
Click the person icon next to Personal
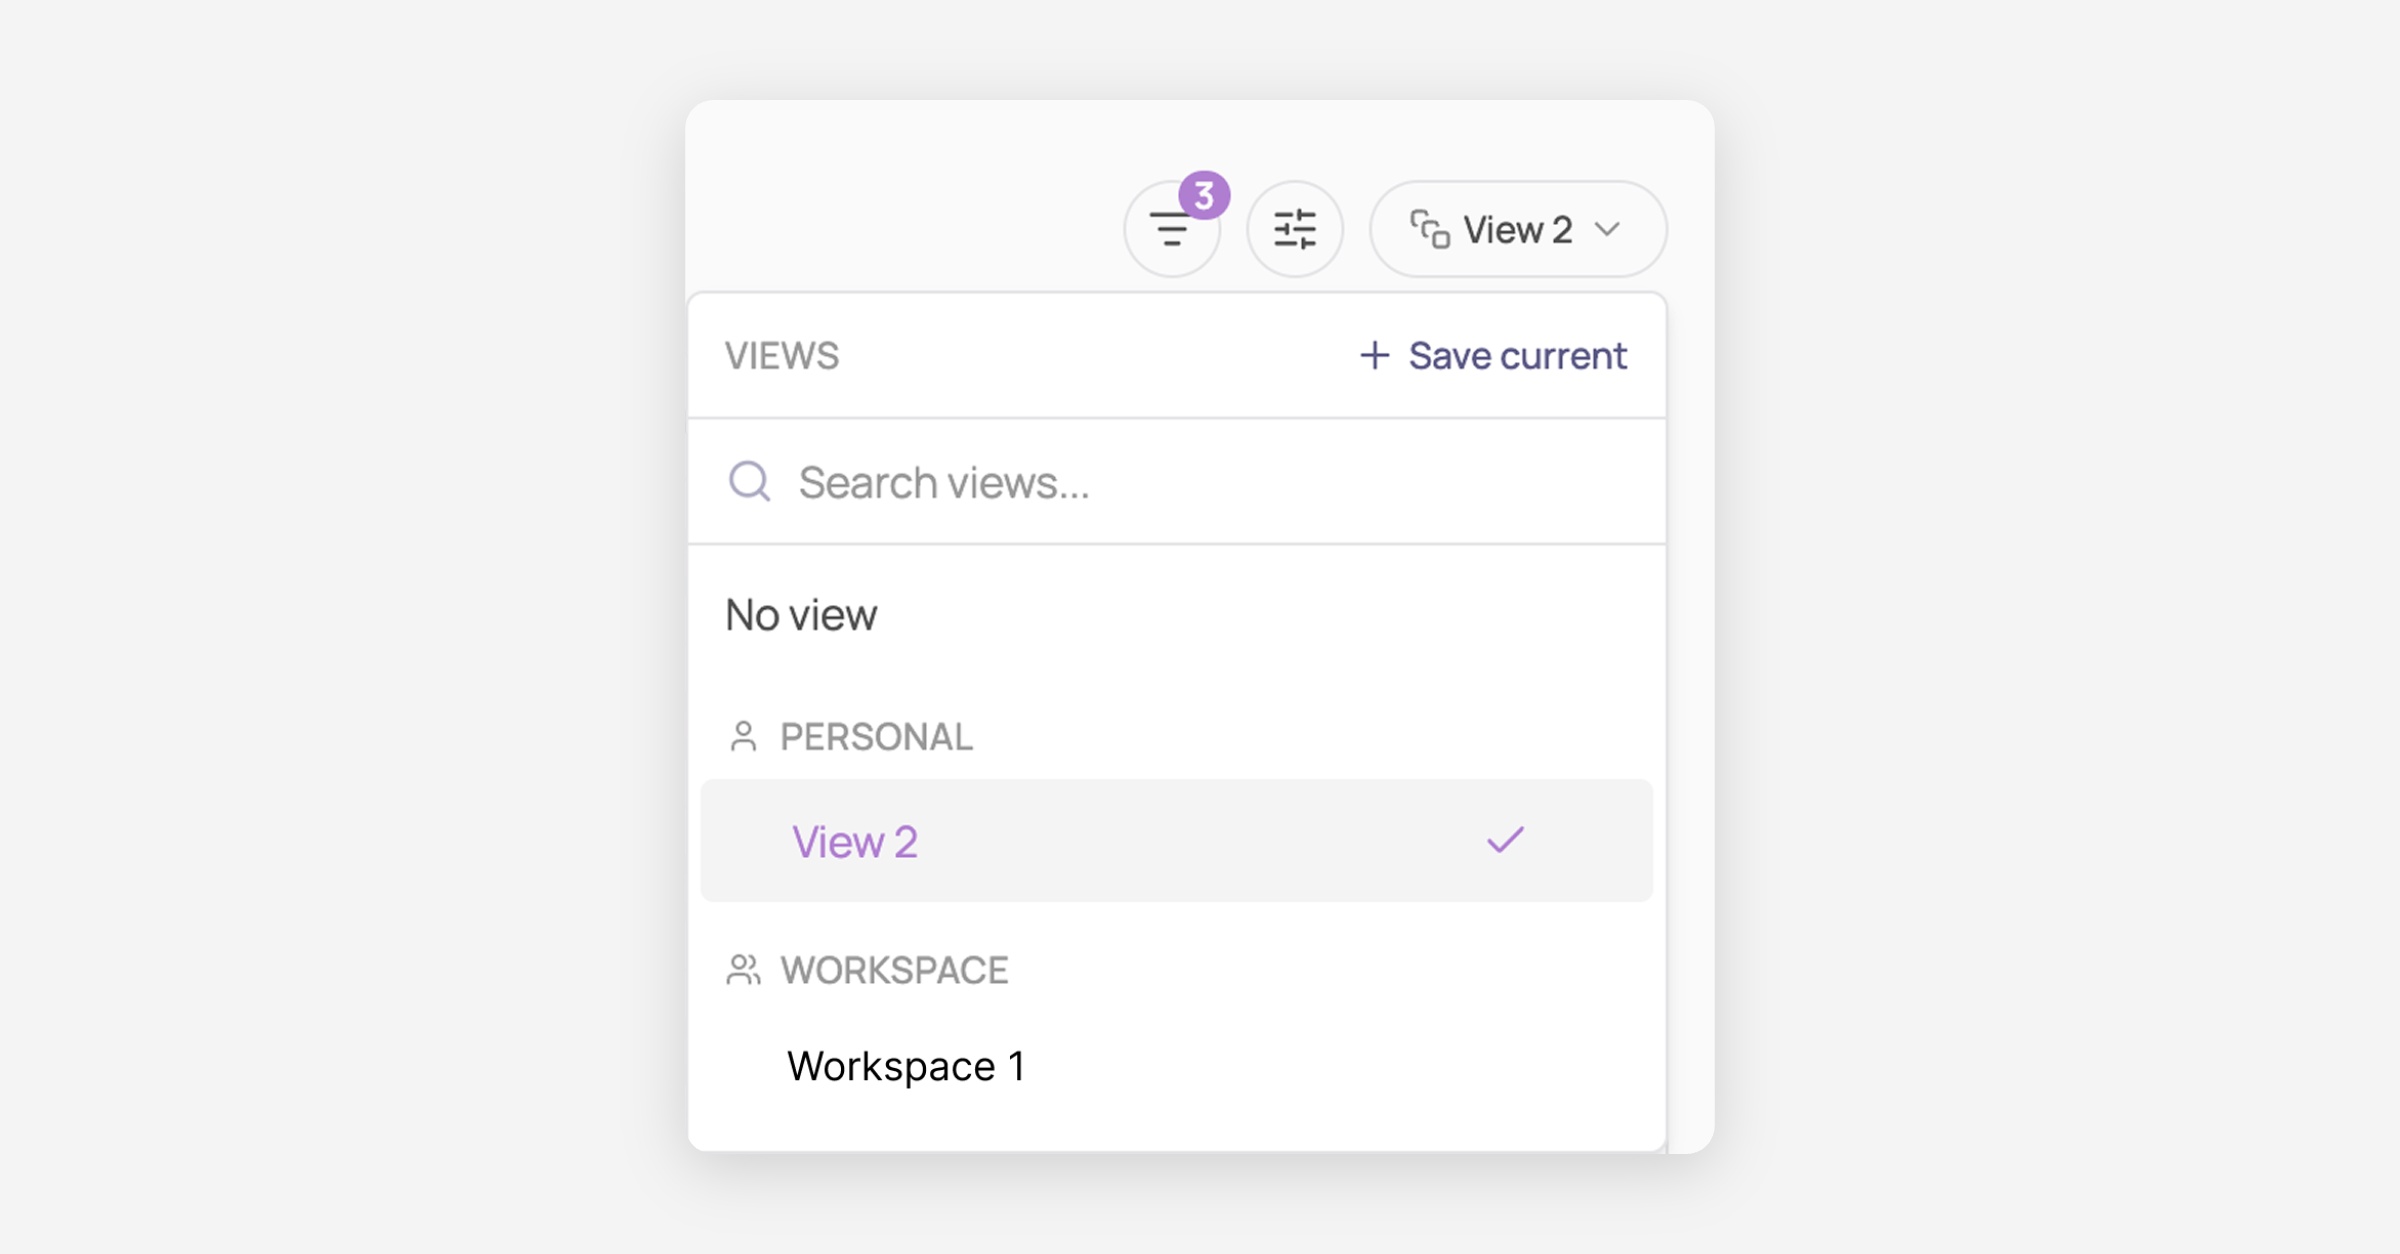point(743,737)
